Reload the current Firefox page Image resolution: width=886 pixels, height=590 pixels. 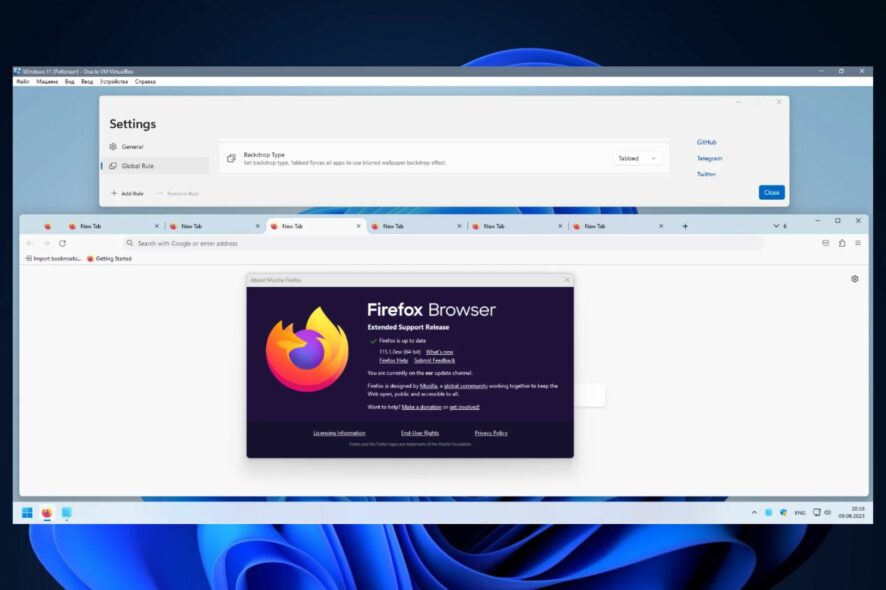coord(62,243)
